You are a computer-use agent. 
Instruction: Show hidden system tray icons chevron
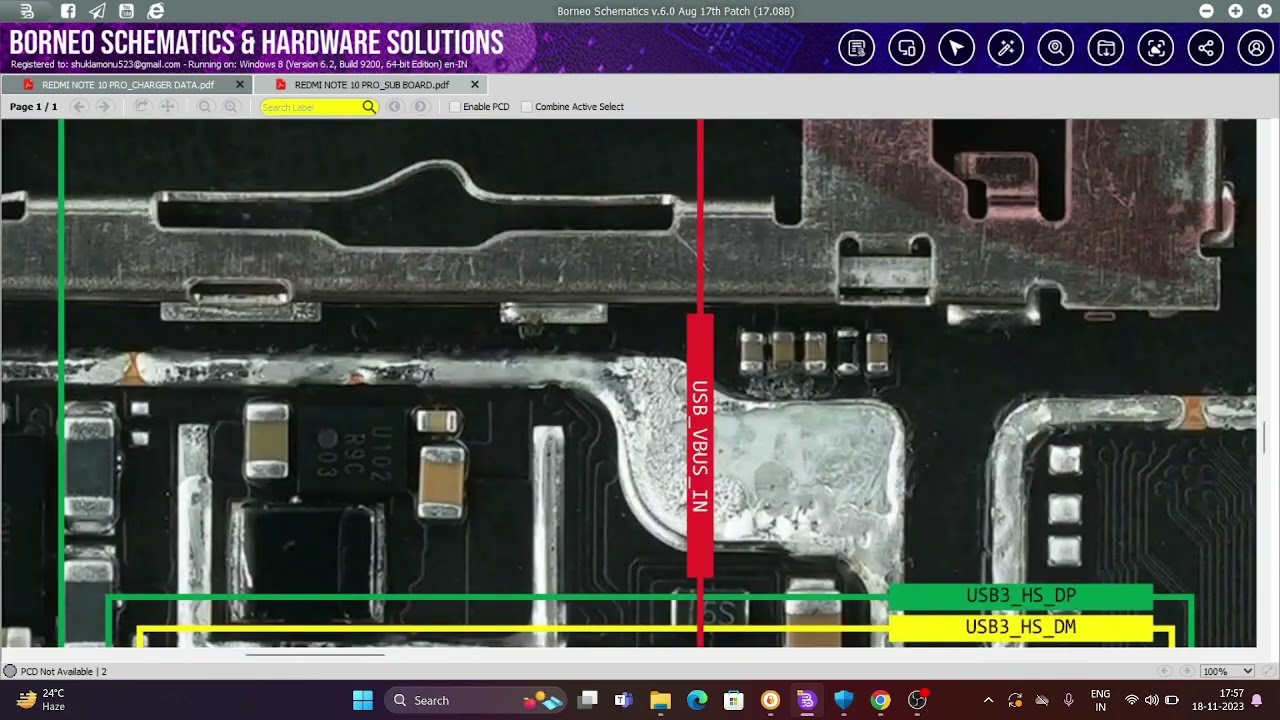(x=988, y=700)
